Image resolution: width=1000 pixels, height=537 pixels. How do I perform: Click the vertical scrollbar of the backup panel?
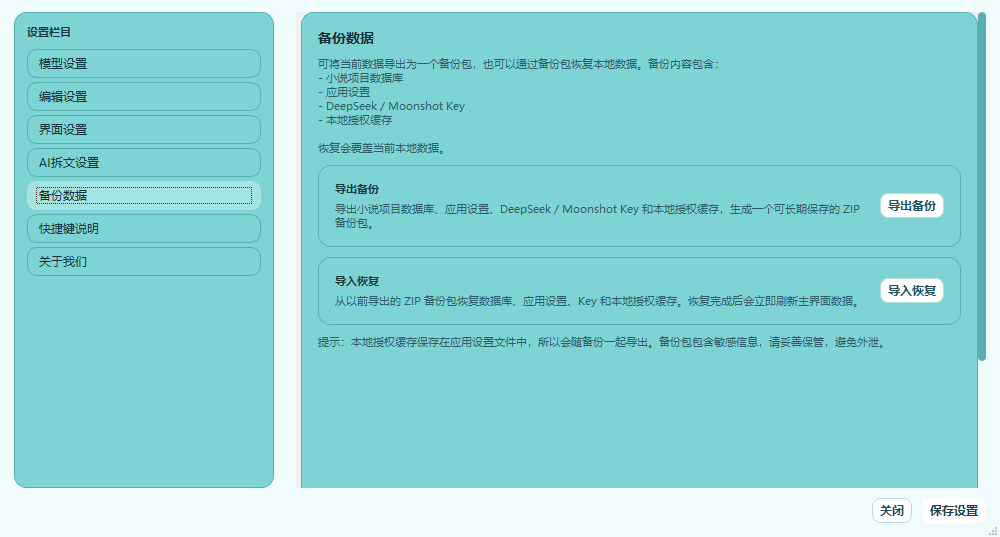pyautogui.click(x=982, y=187)
